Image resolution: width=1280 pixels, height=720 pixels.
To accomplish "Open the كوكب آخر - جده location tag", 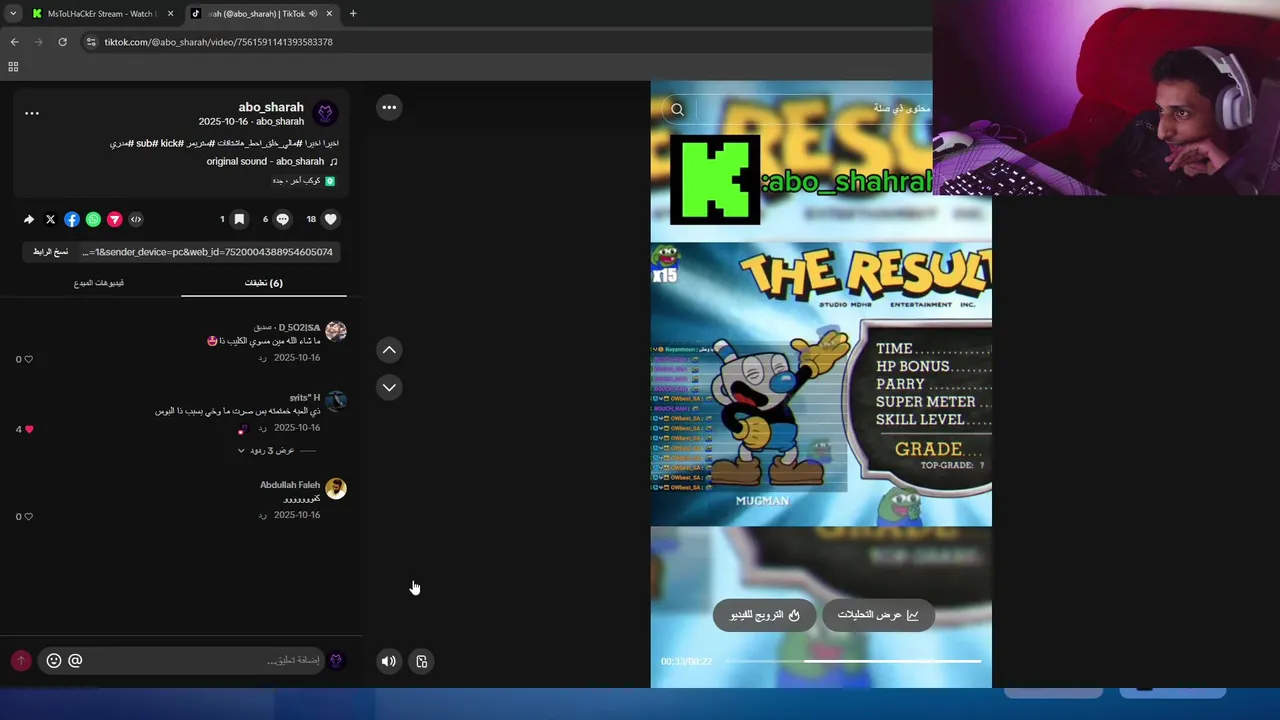I will [304, 181].
